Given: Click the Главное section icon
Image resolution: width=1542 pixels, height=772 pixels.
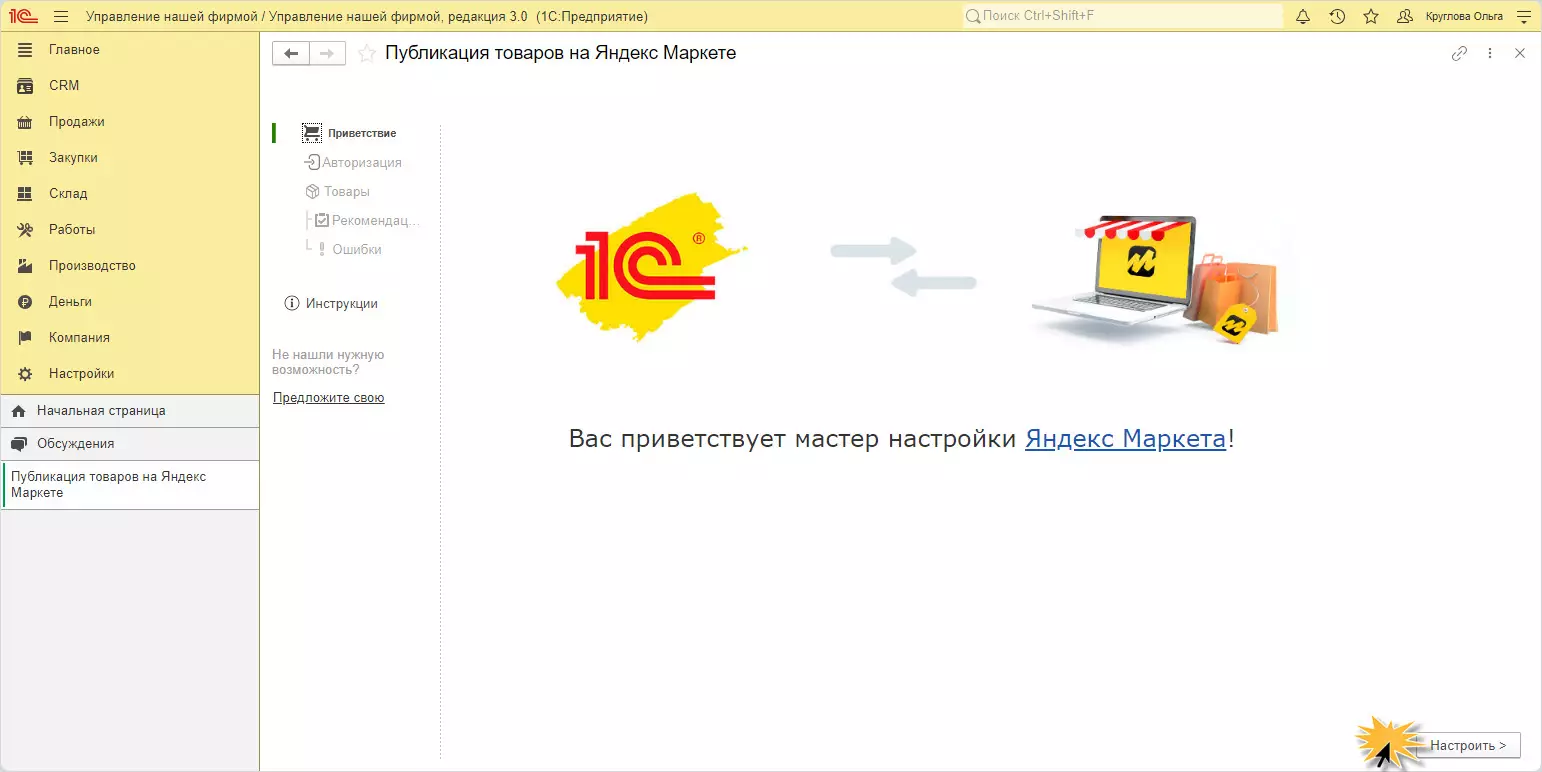Looking at the screenshot, I should coord(26,50).
